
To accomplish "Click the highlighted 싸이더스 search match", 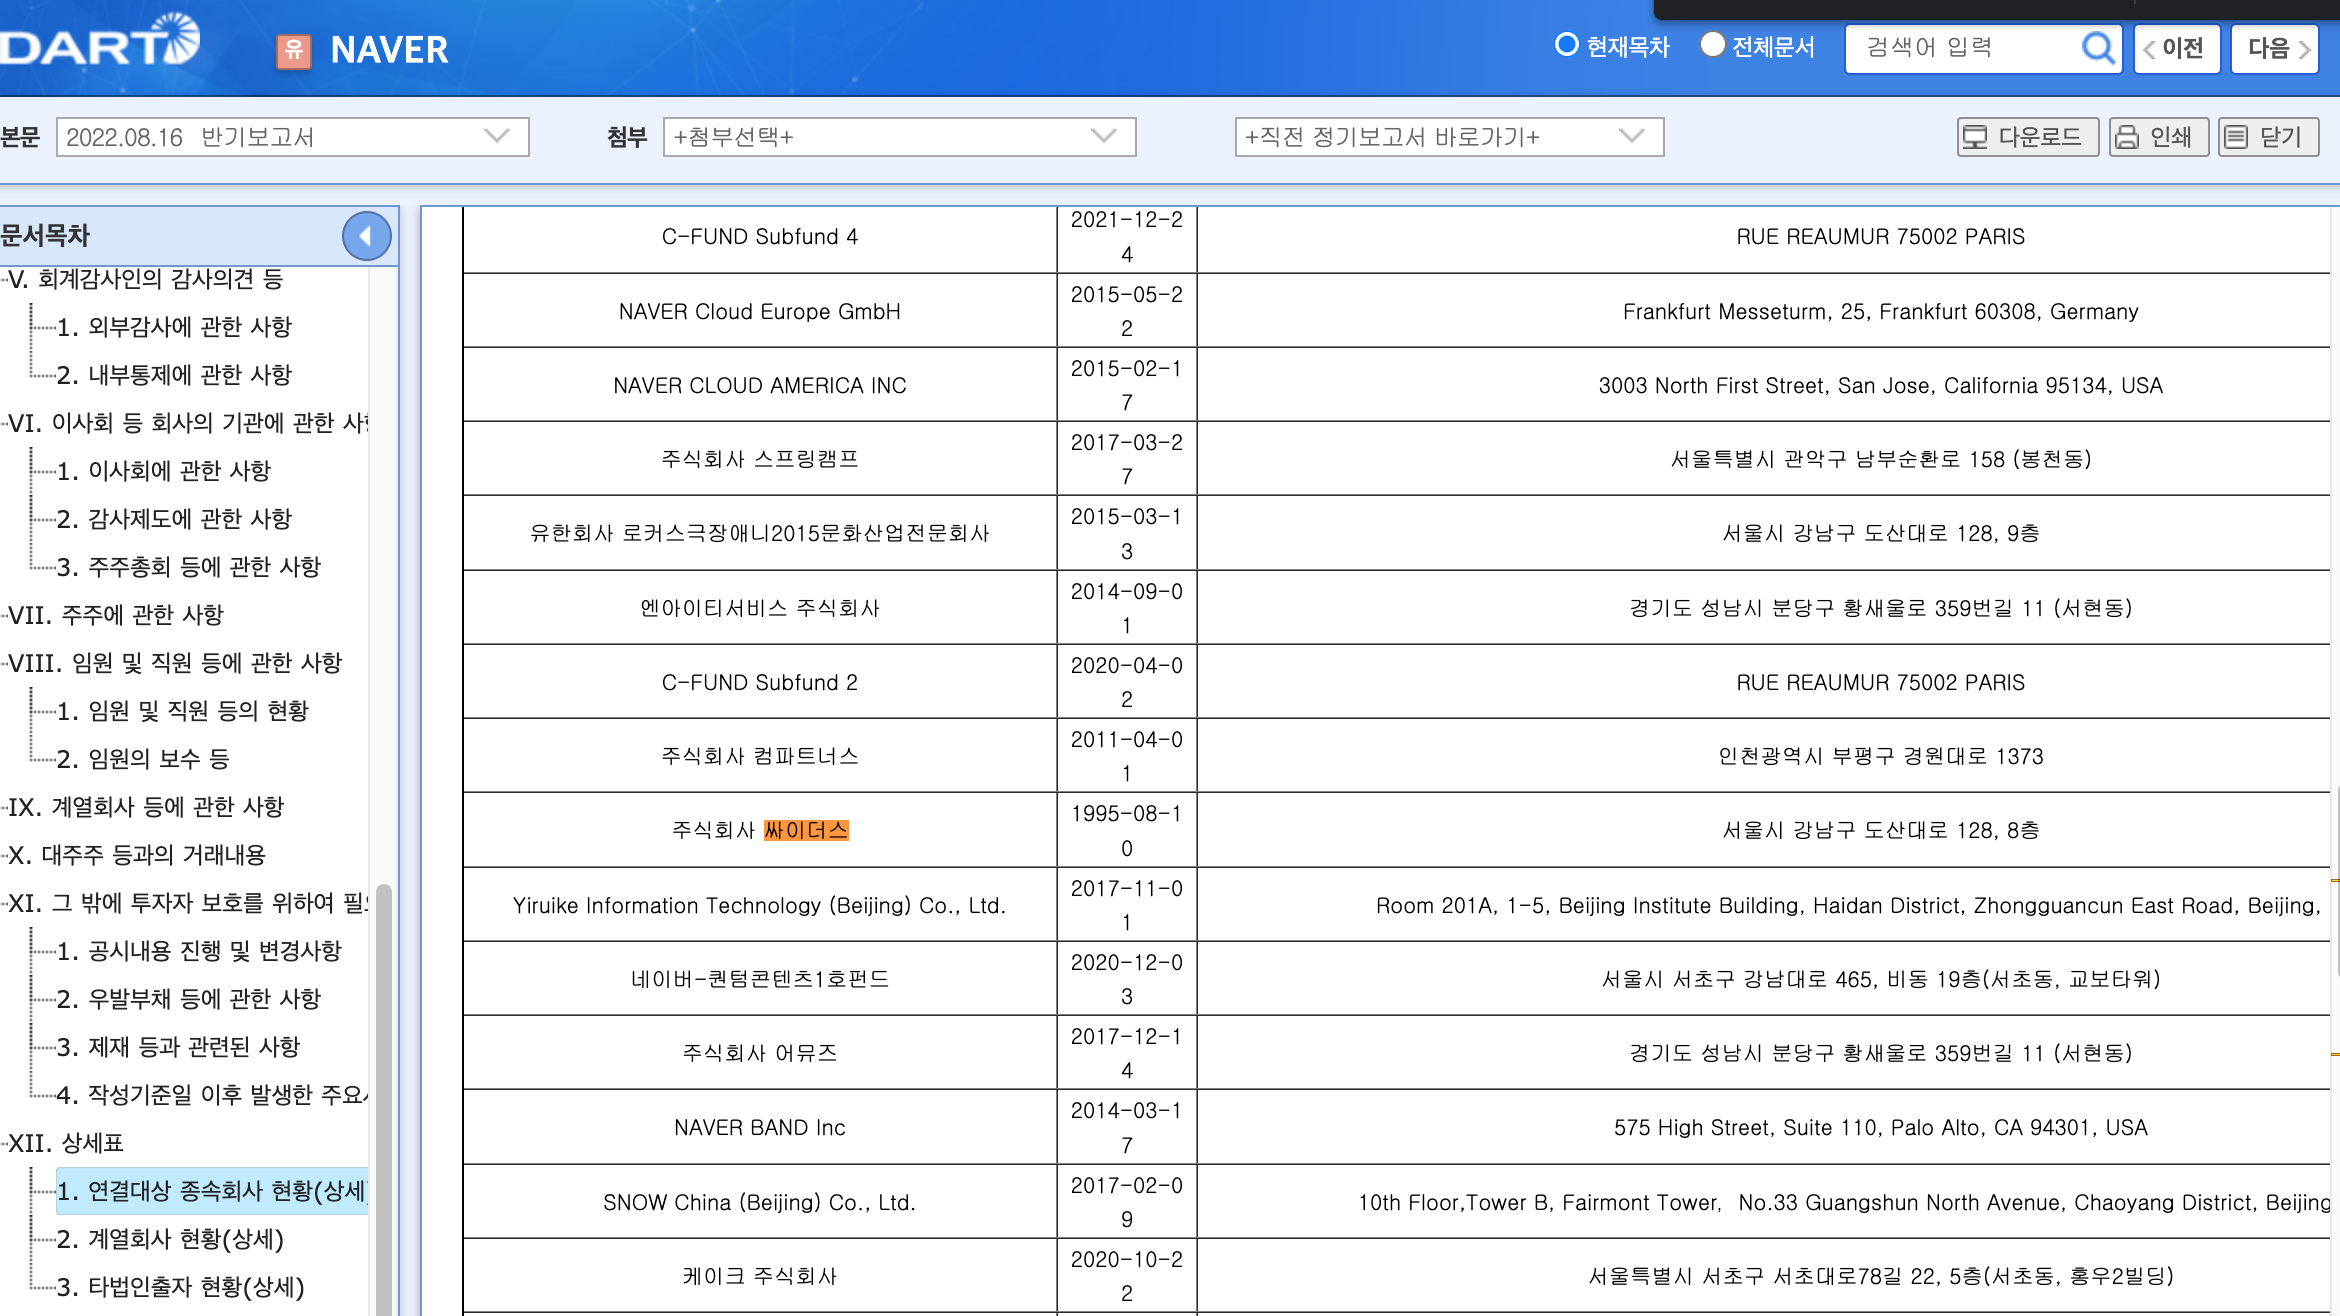I will tap(806, 830).
